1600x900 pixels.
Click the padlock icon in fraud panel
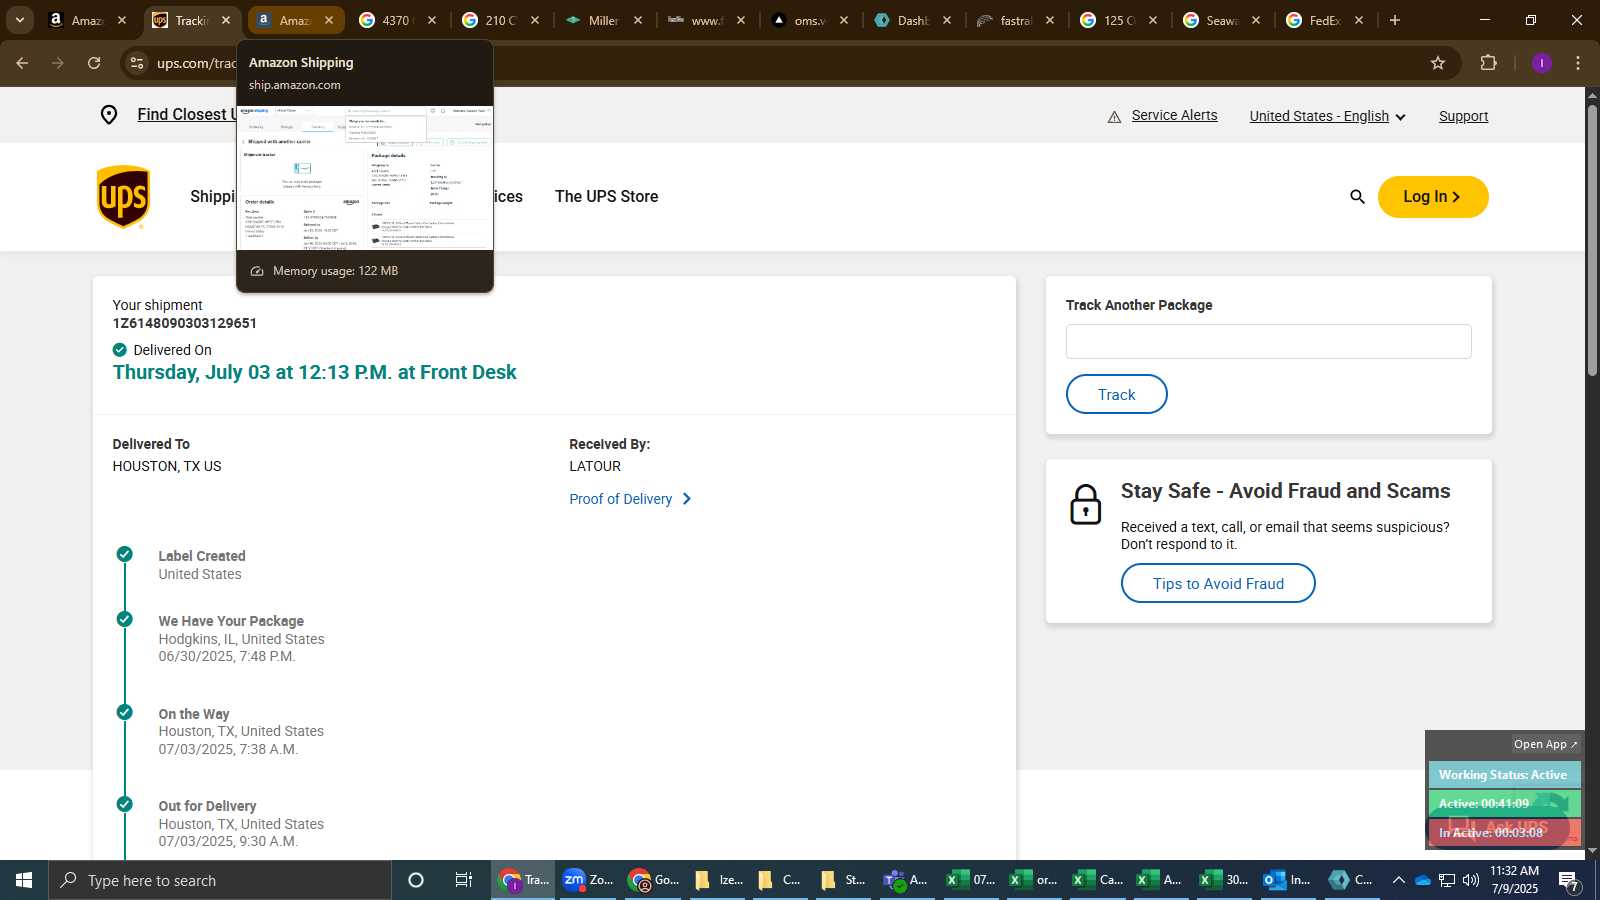click(1085, 505)
